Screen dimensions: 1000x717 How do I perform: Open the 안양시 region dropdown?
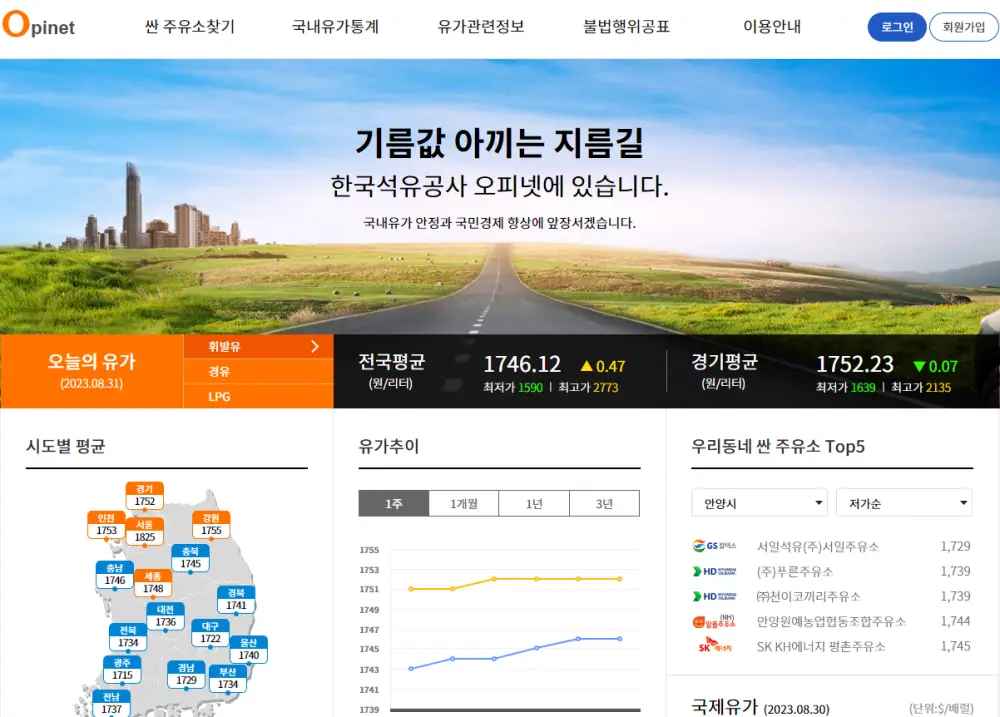pos(758,502)
